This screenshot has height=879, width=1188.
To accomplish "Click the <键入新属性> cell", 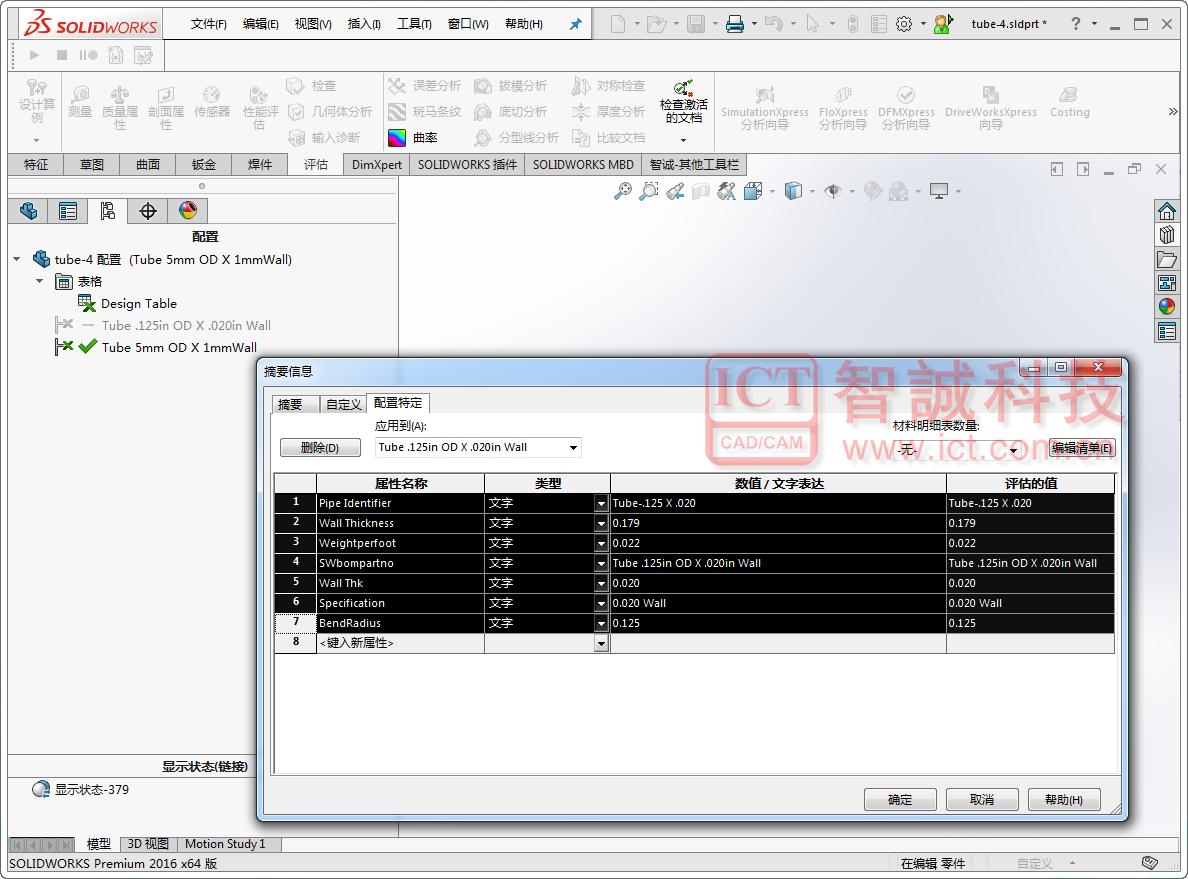I will [x=400, y=643].
